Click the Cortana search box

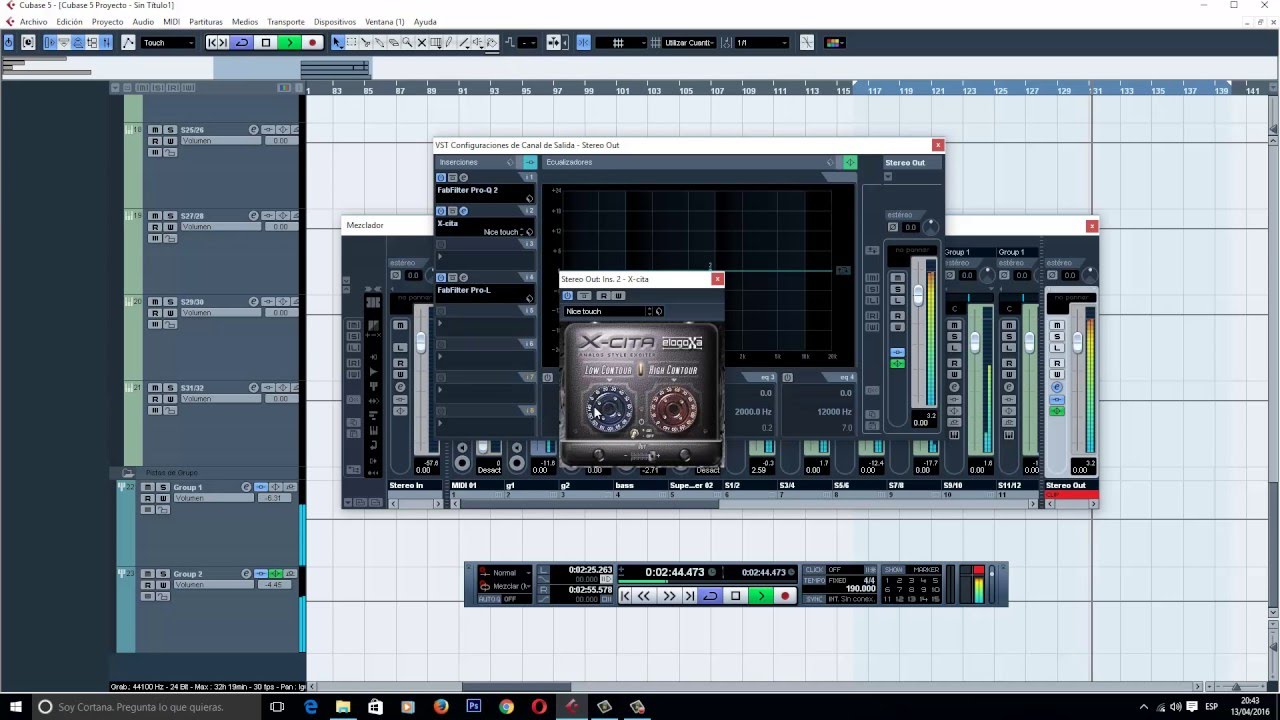[148, 706]
